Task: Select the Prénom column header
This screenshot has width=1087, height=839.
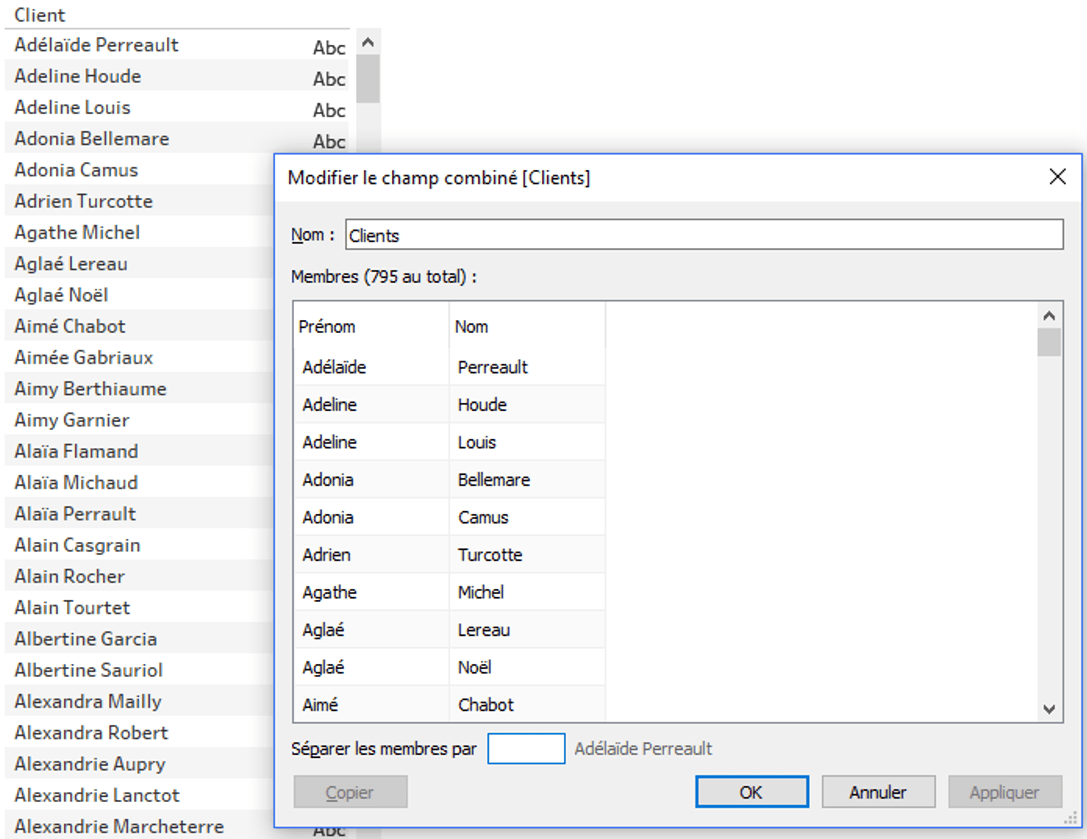Action: [327, 327]
